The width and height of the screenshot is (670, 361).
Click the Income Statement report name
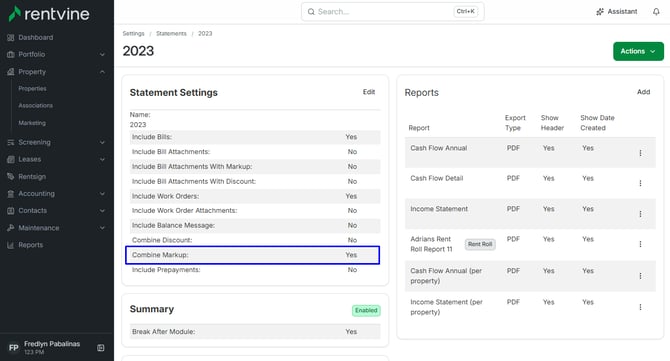439,209
